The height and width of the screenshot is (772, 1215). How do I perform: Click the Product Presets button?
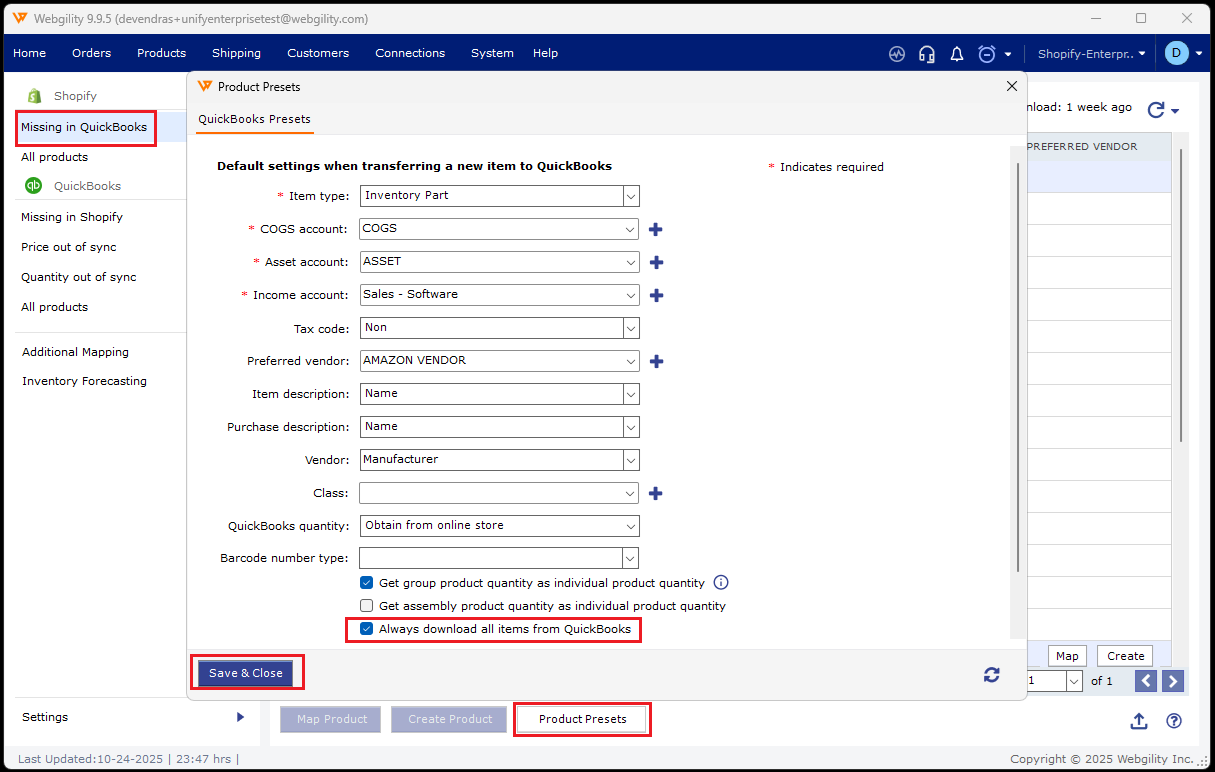582,719
